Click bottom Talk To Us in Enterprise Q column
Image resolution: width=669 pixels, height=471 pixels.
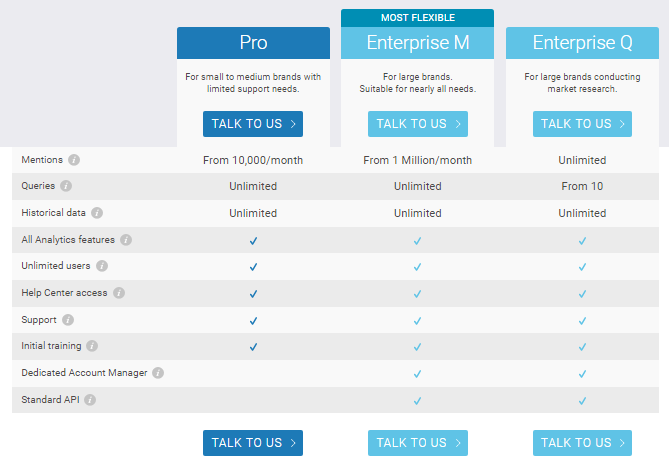582,443
